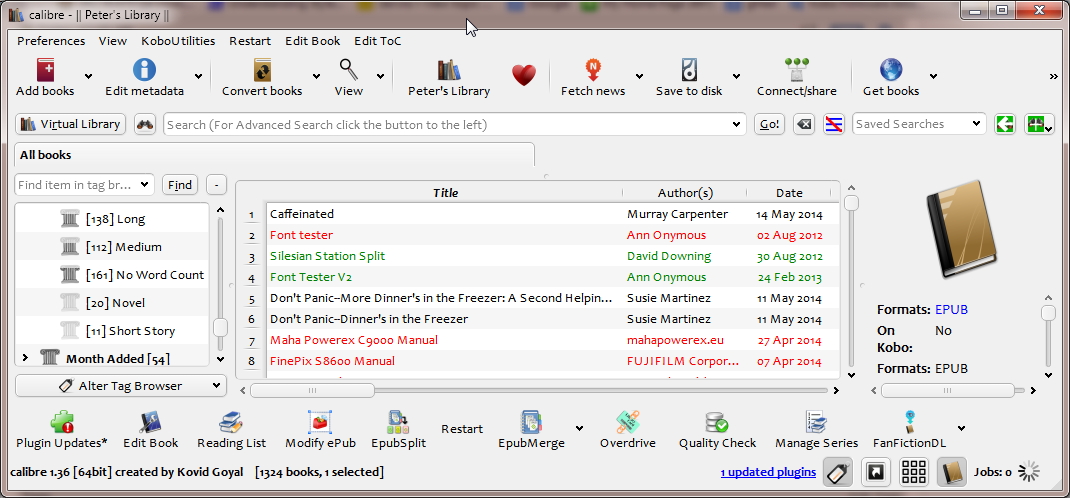Screen dimensions: 1070x498
Task: Click Restart button in bottom toolbar
Action: 462,428
